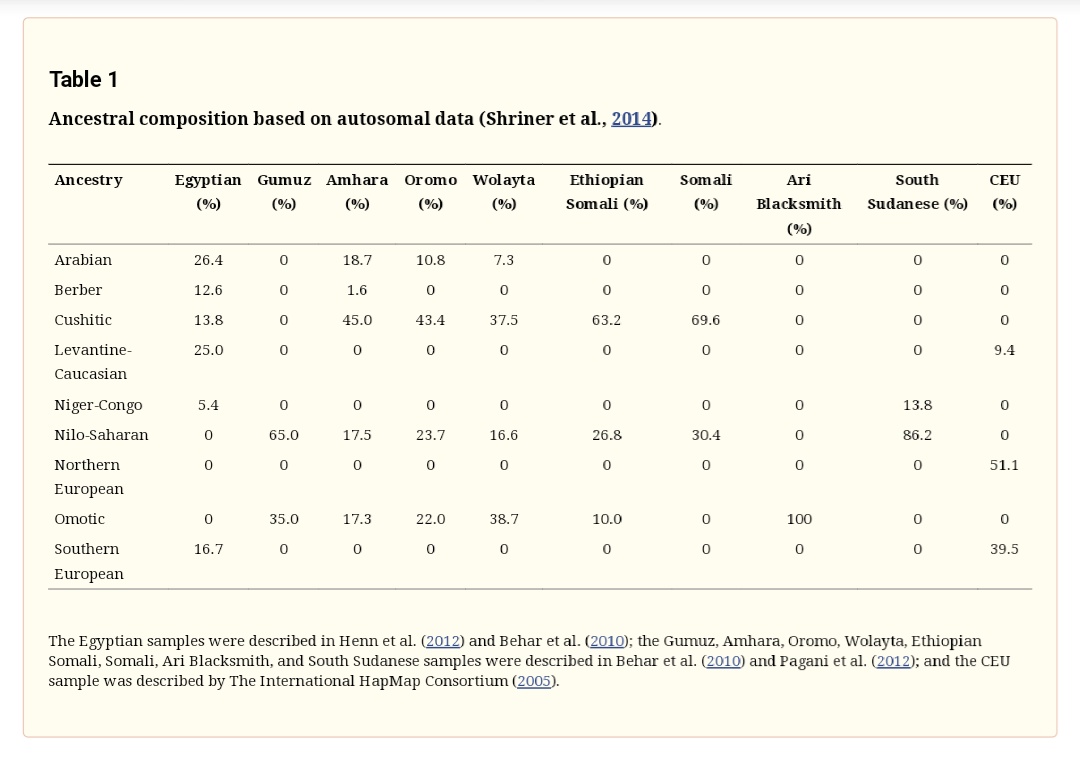Select the 'Egyptian (%)' column header
The width and height of the screenshot is (1080, 763).
pyautogui.click(x=208, y=191)
